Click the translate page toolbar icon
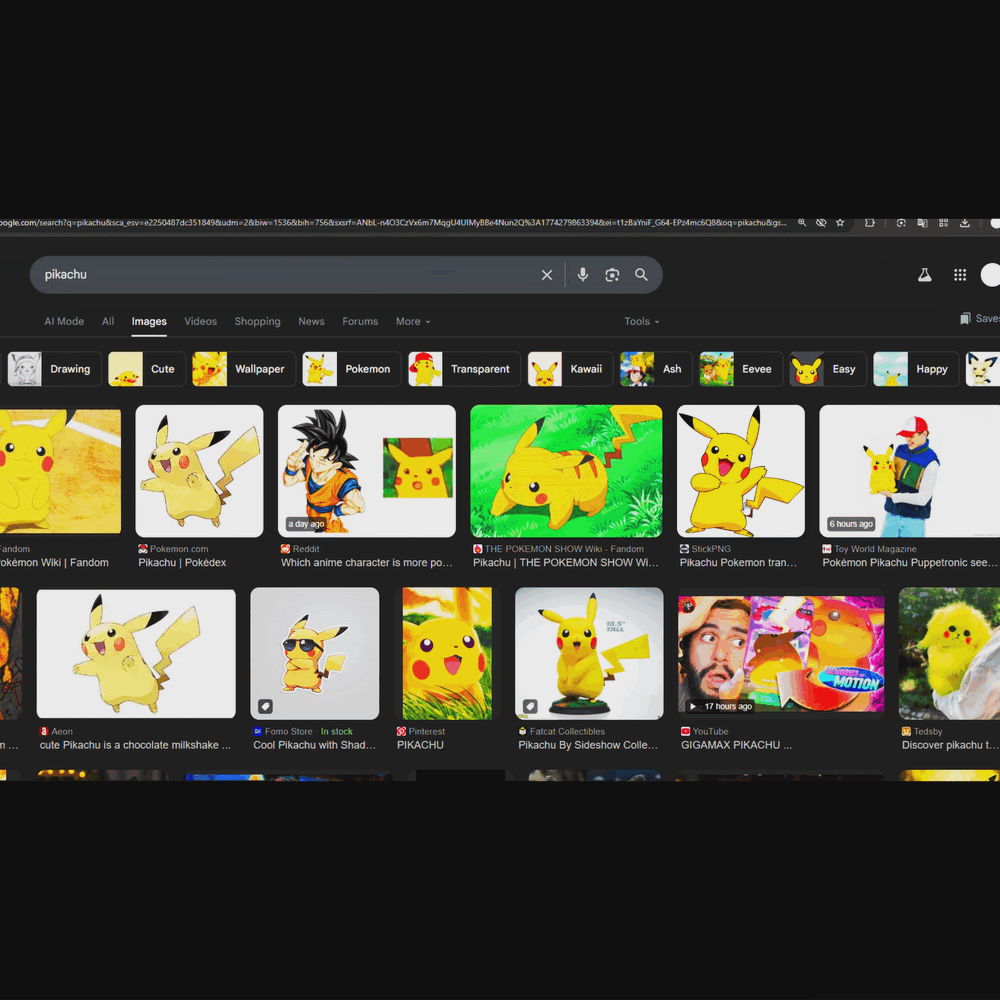This screenshot has width=1000, height=1000. (922, 223)
